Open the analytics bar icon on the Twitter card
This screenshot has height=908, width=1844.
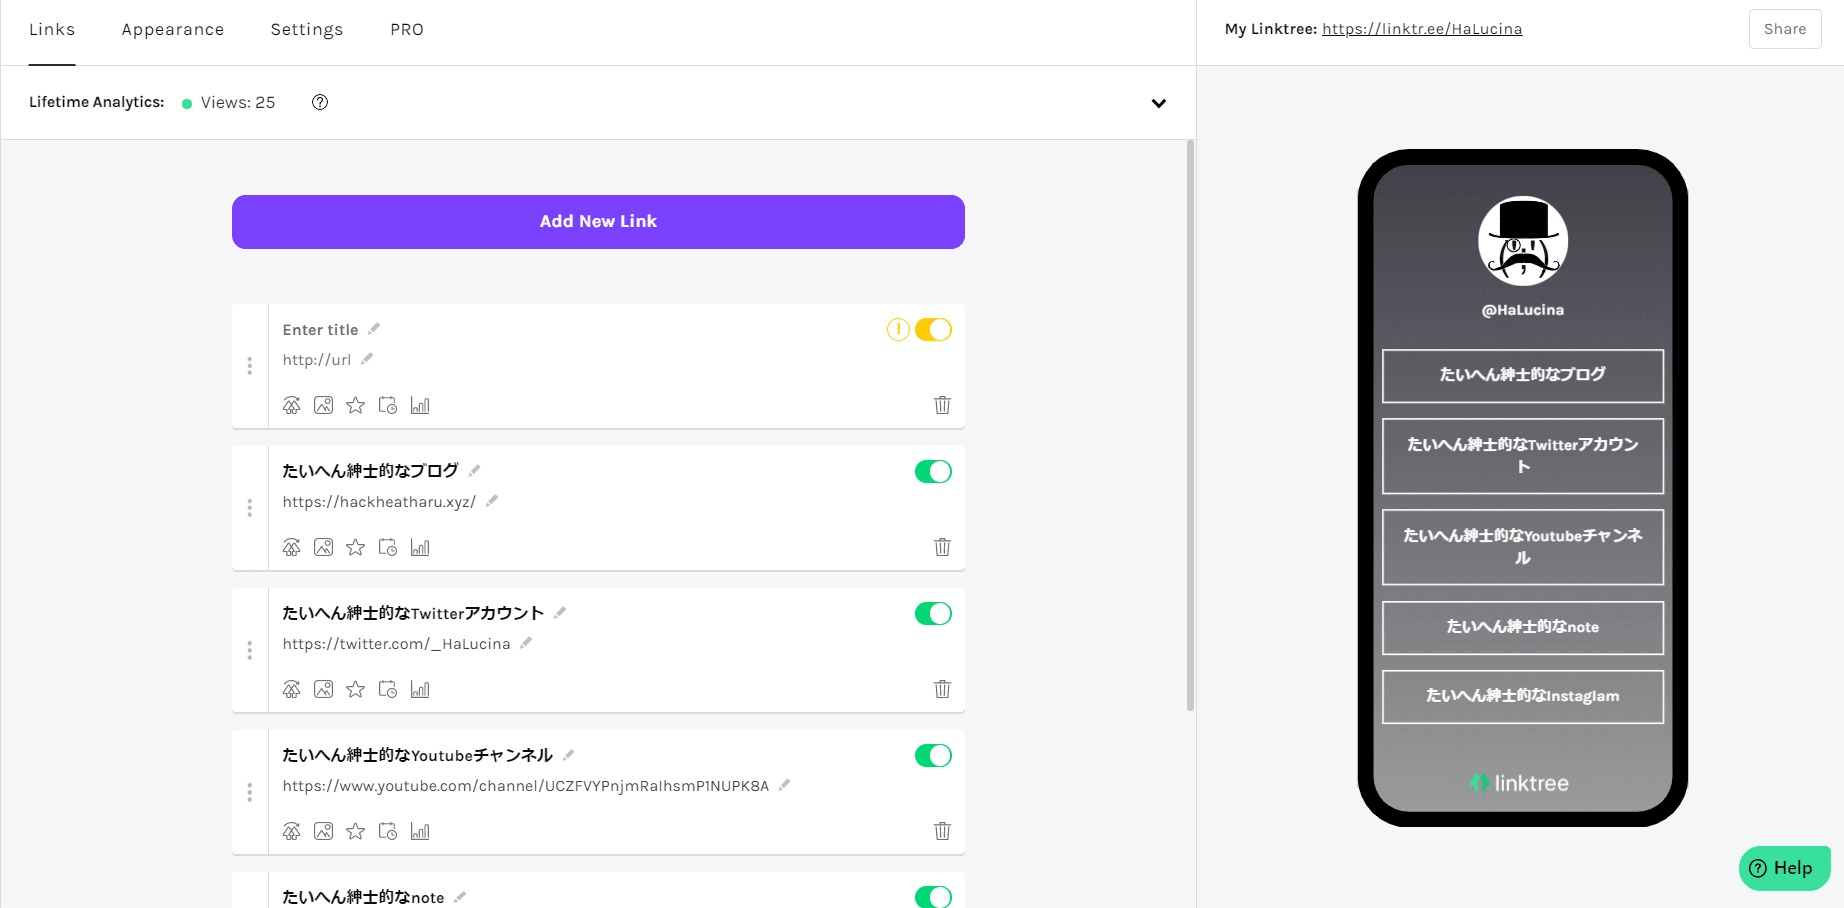pyautogui.click(x=420, y=689)
